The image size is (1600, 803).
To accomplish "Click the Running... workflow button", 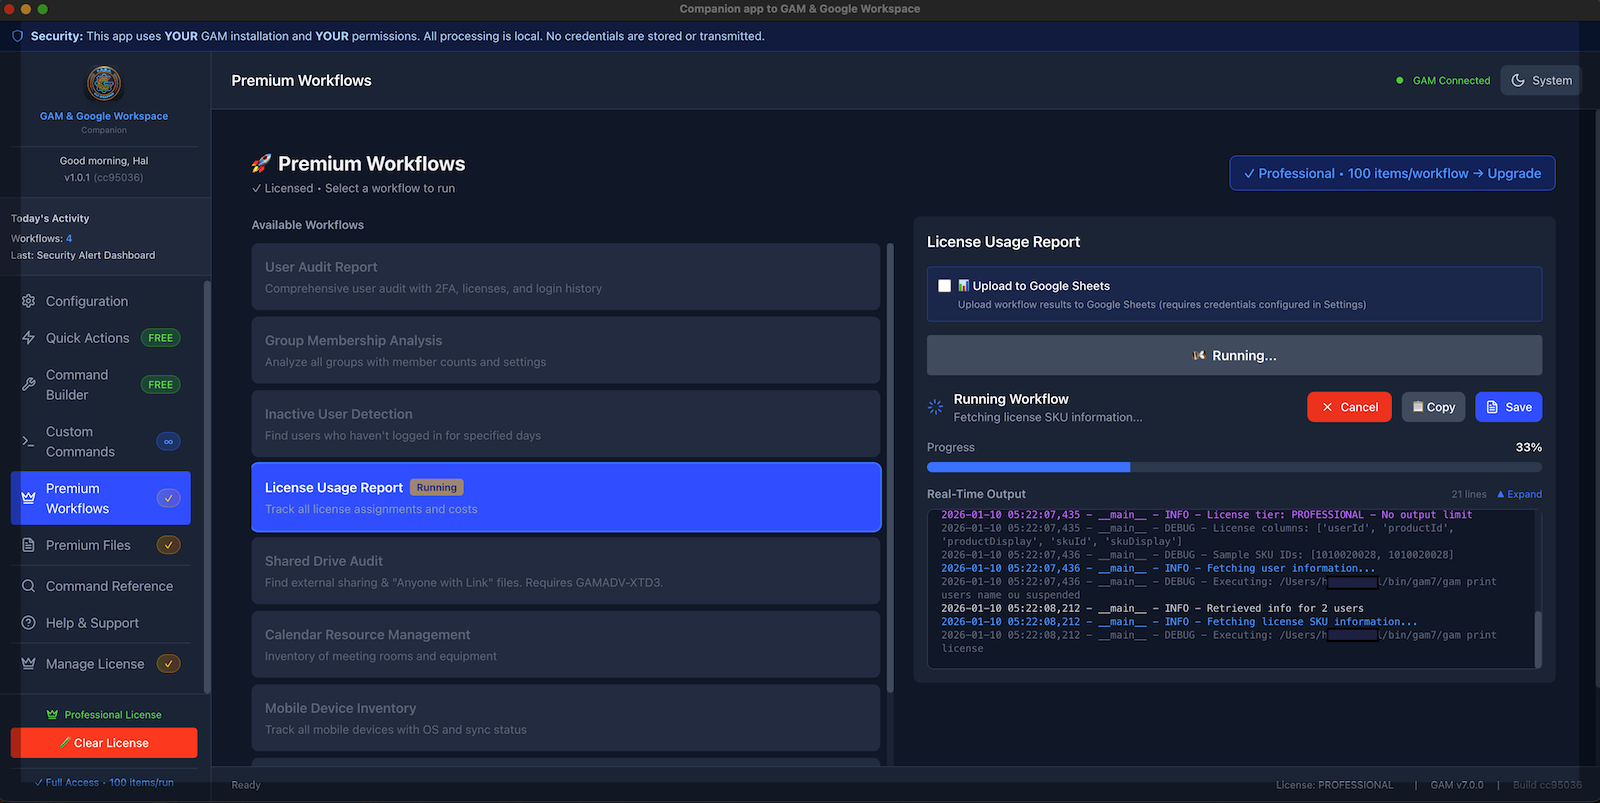I will pyautogui.click(x=1234, y=355).
